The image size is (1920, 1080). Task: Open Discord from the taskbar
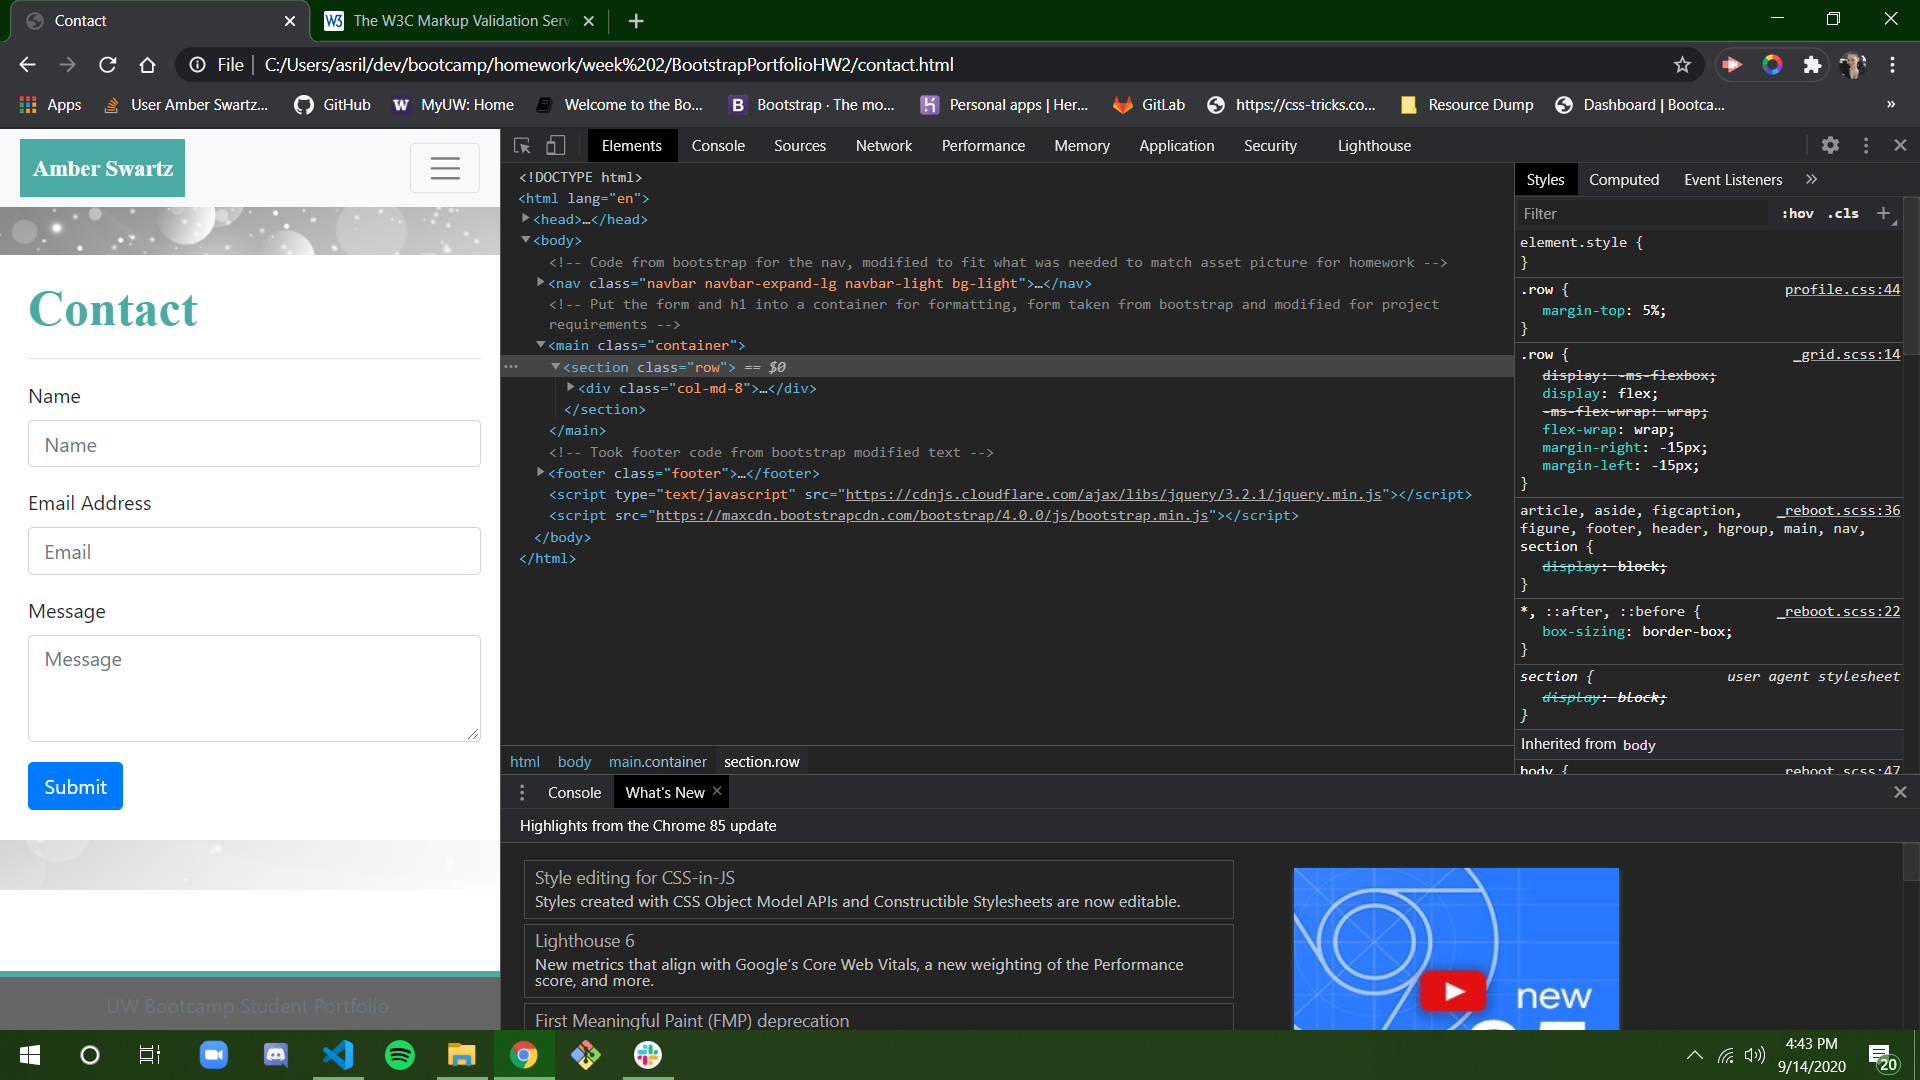tap(276, 1055)
